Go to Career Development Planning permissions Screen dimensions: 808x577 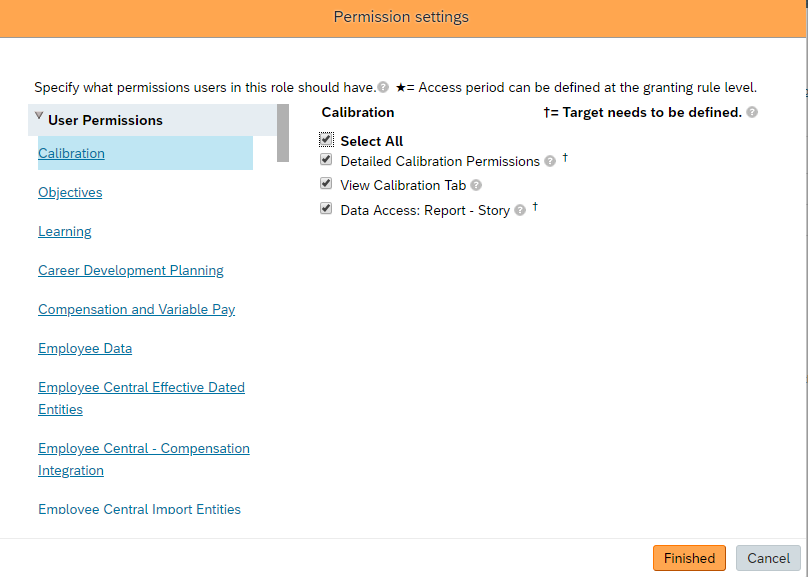pos(131,270)
